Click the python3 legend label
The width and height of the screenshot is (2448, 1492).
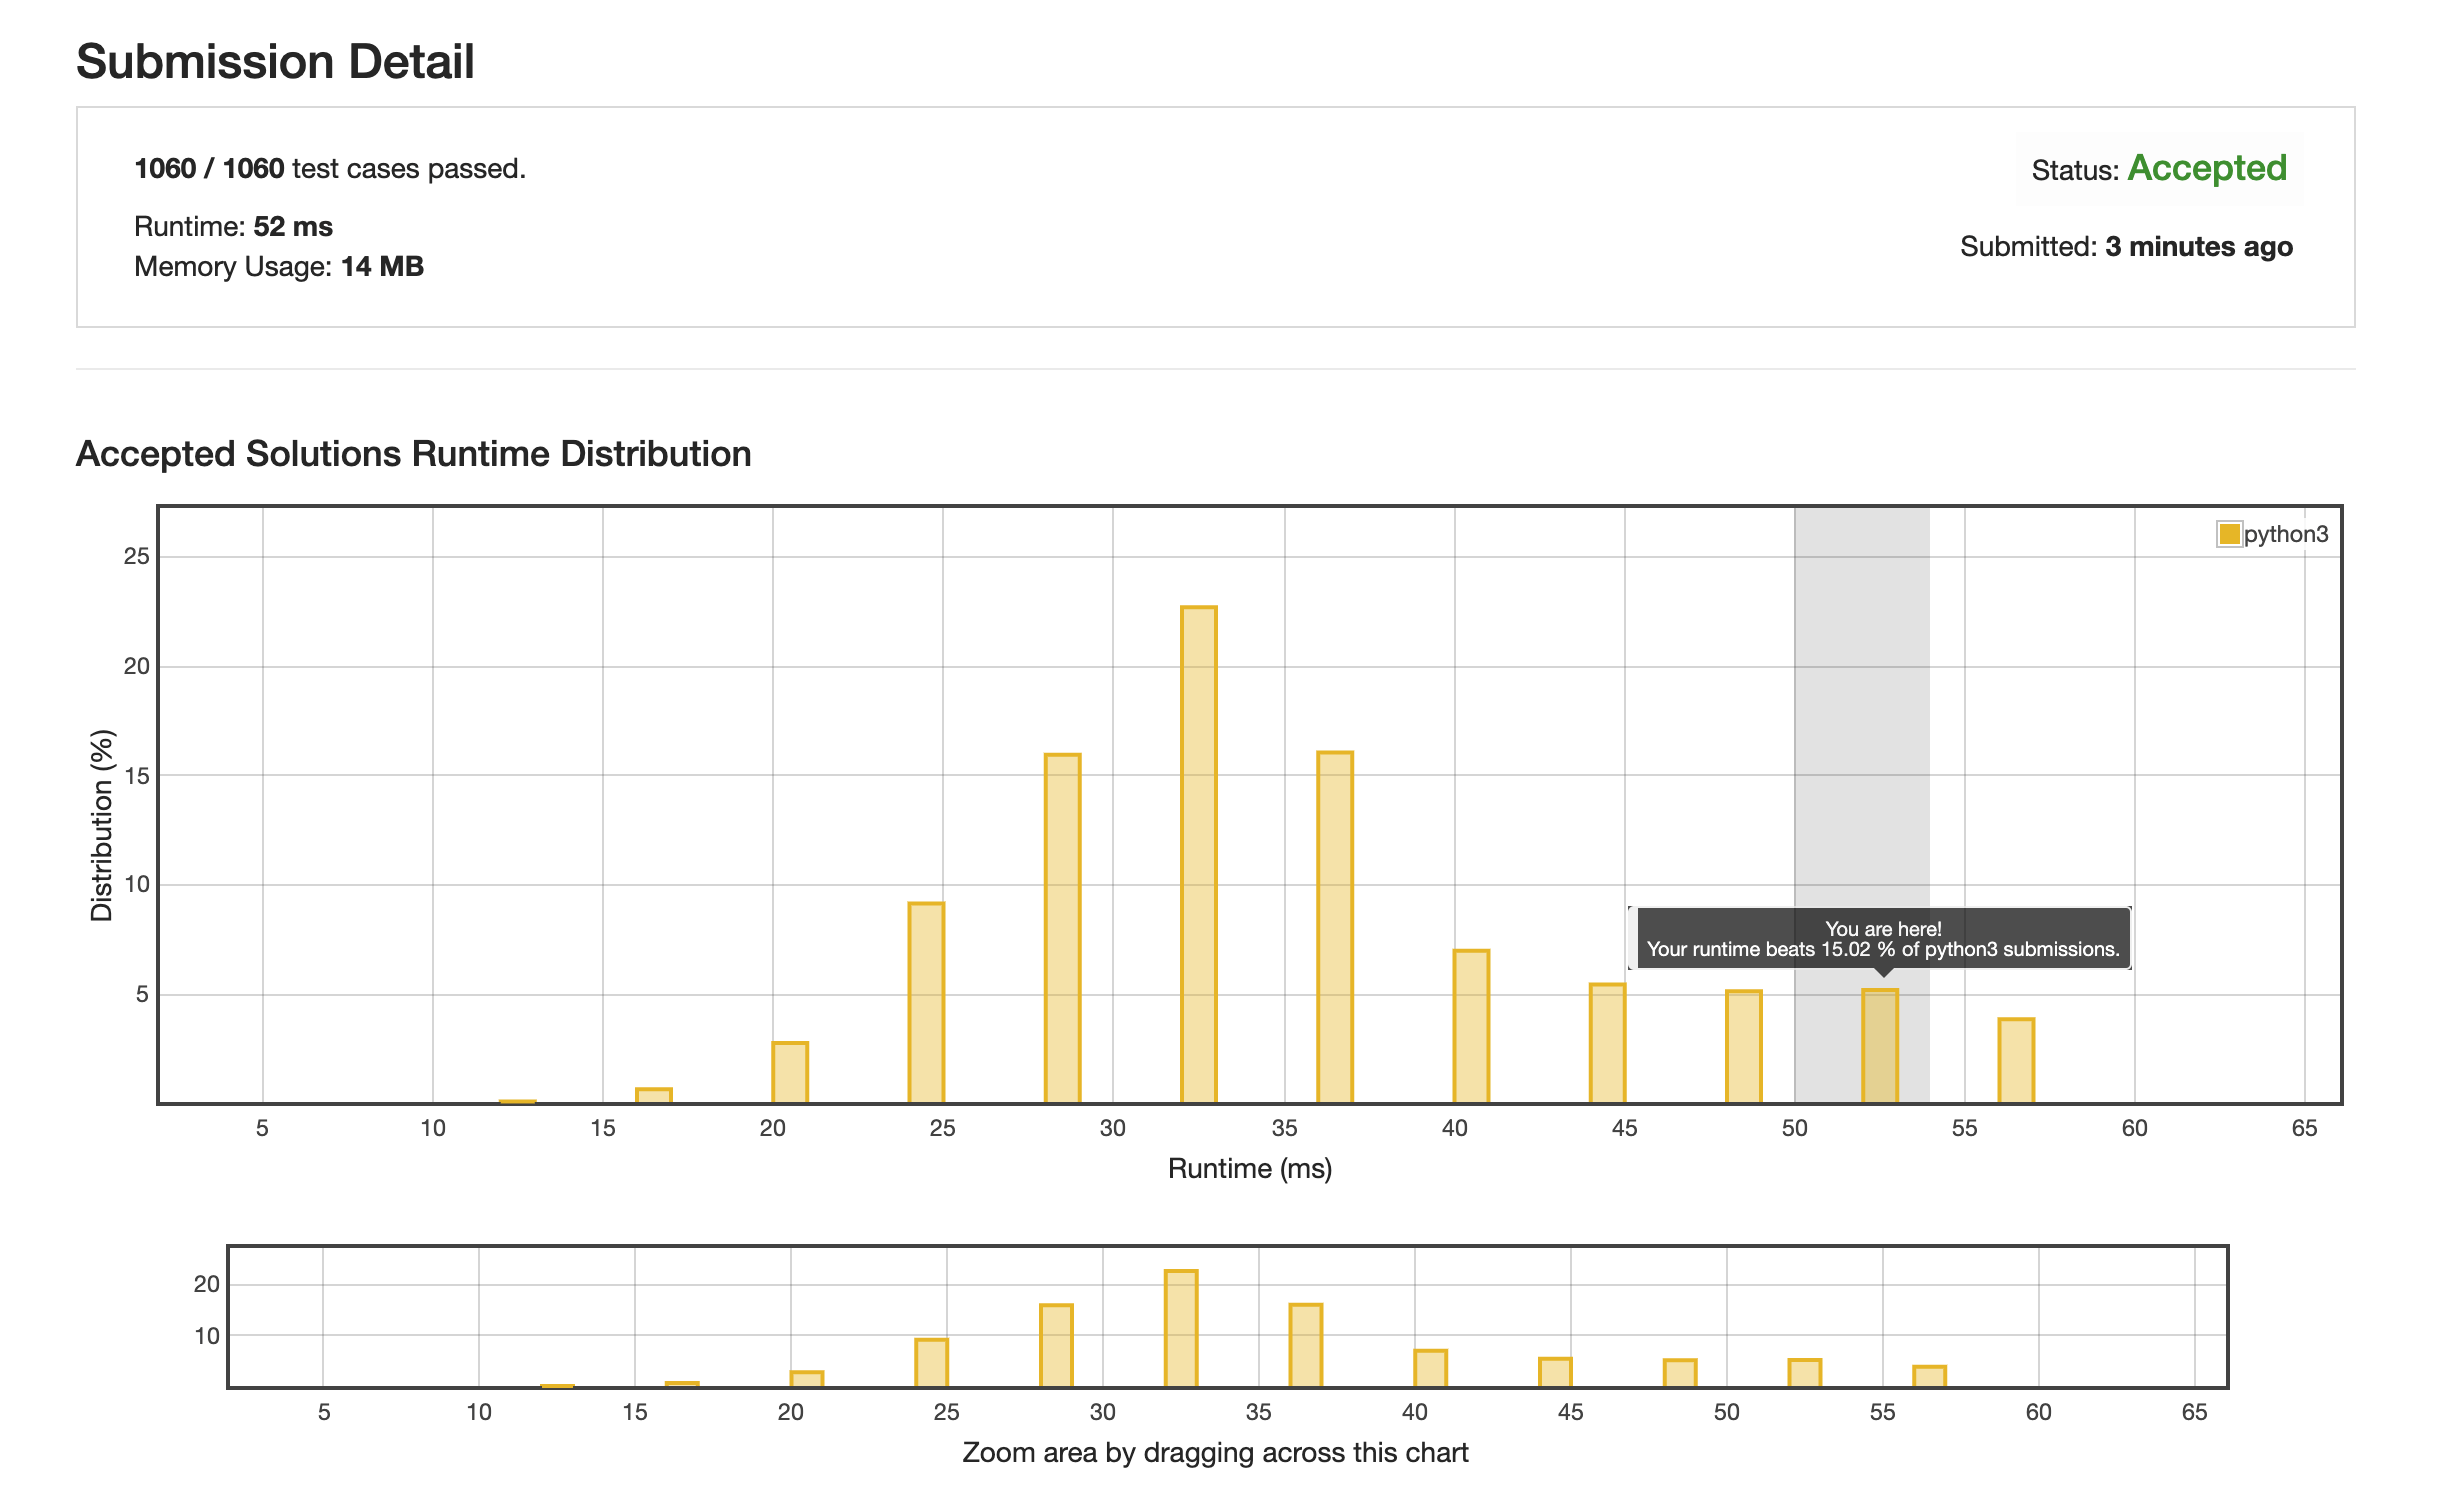2286,534
